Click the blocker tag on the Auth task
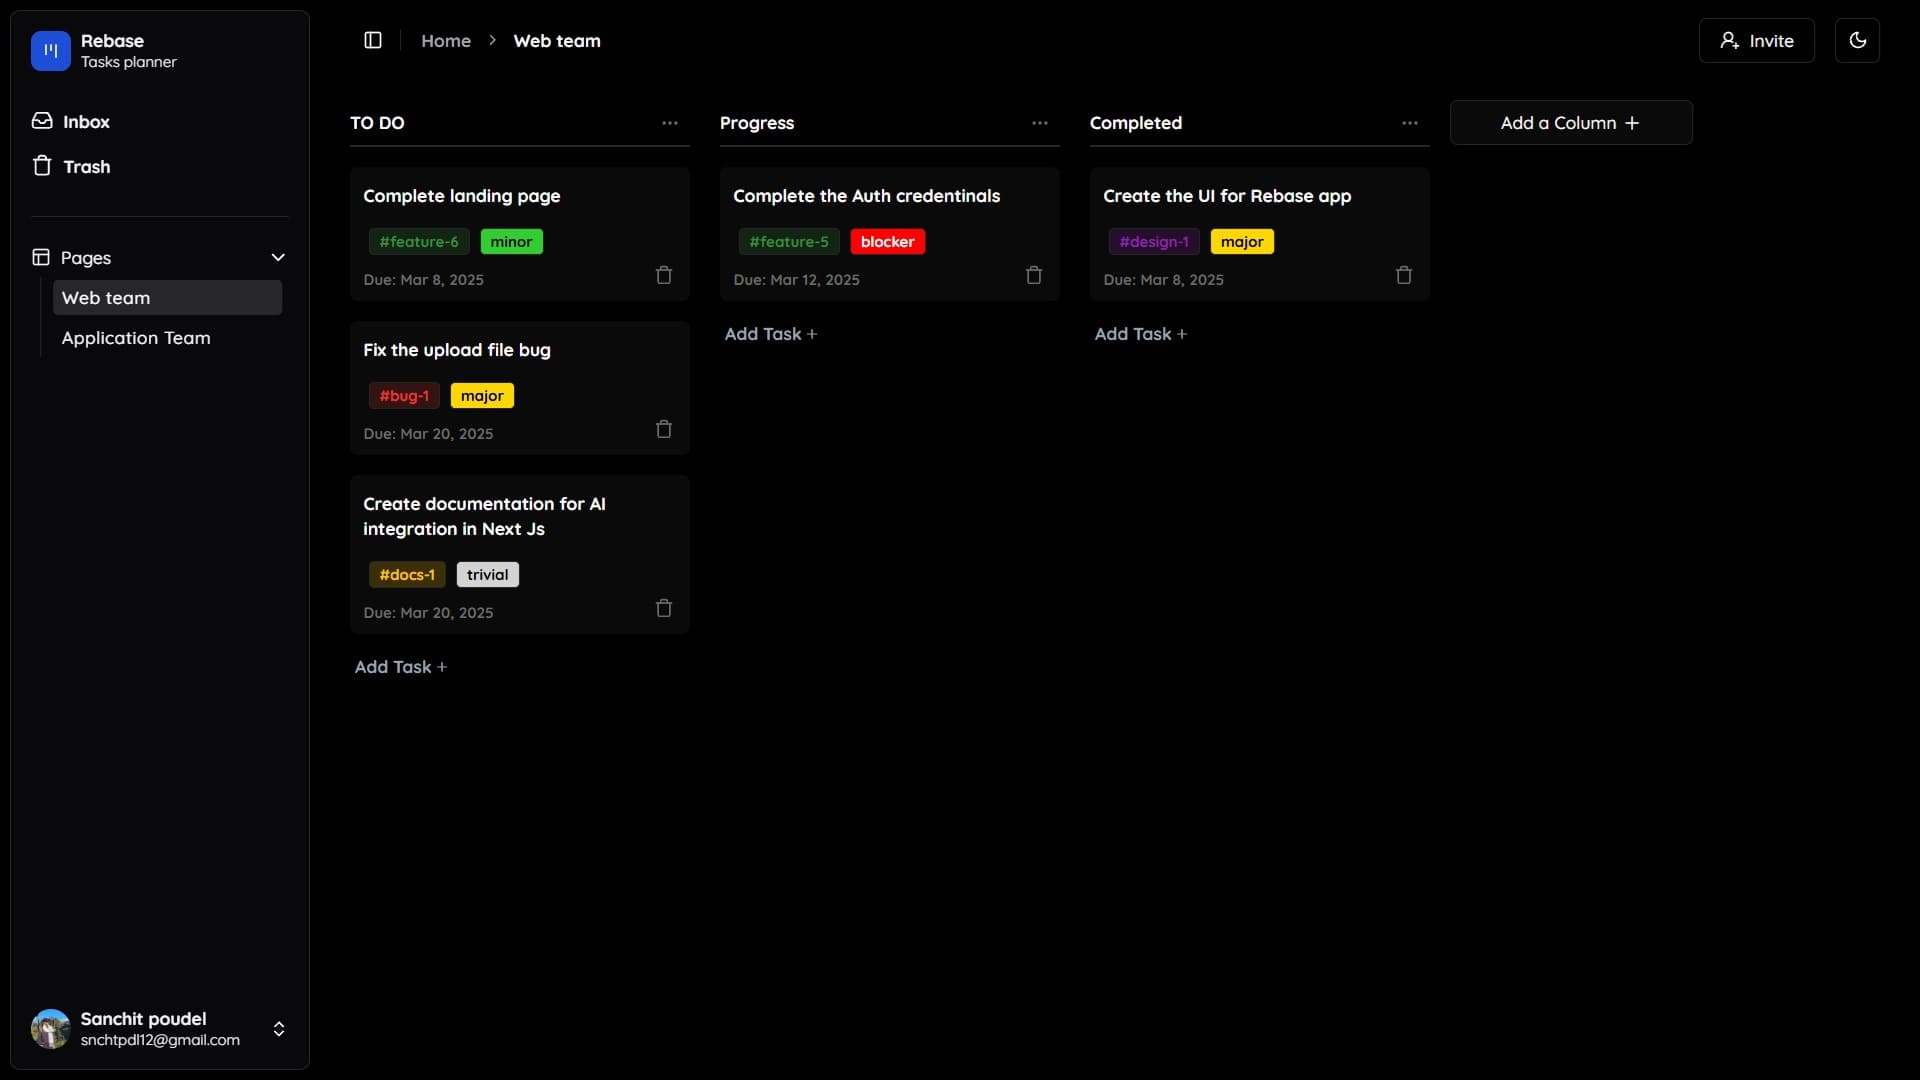The width and height of the screenshot is (1920, 1080). [887, 241]
